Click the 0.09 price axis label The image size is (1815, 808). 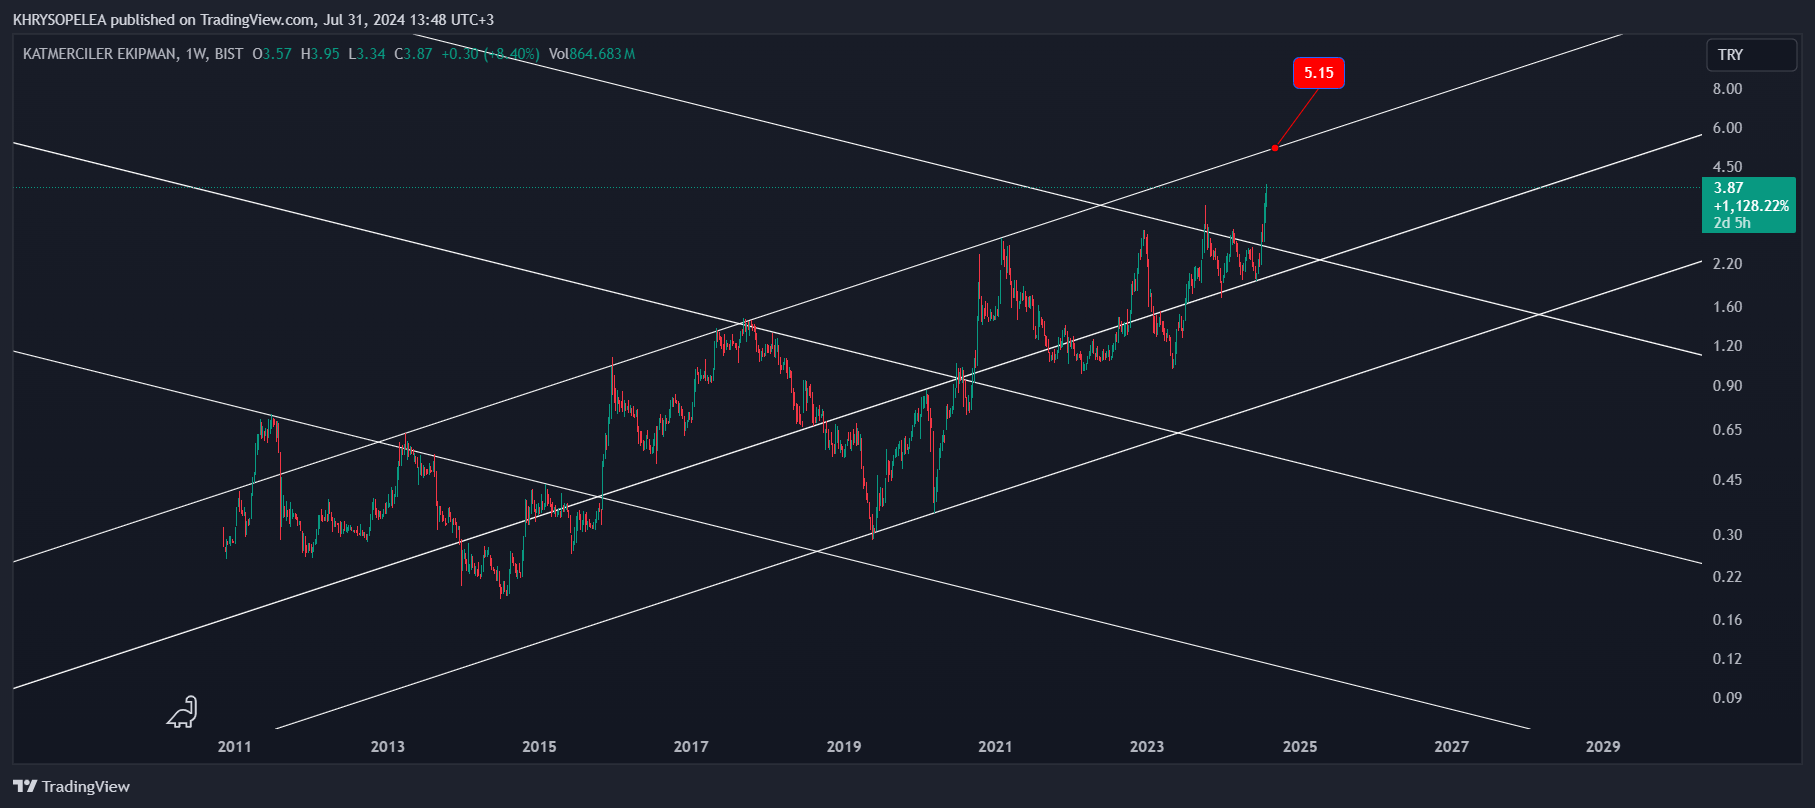point(1728,698)
